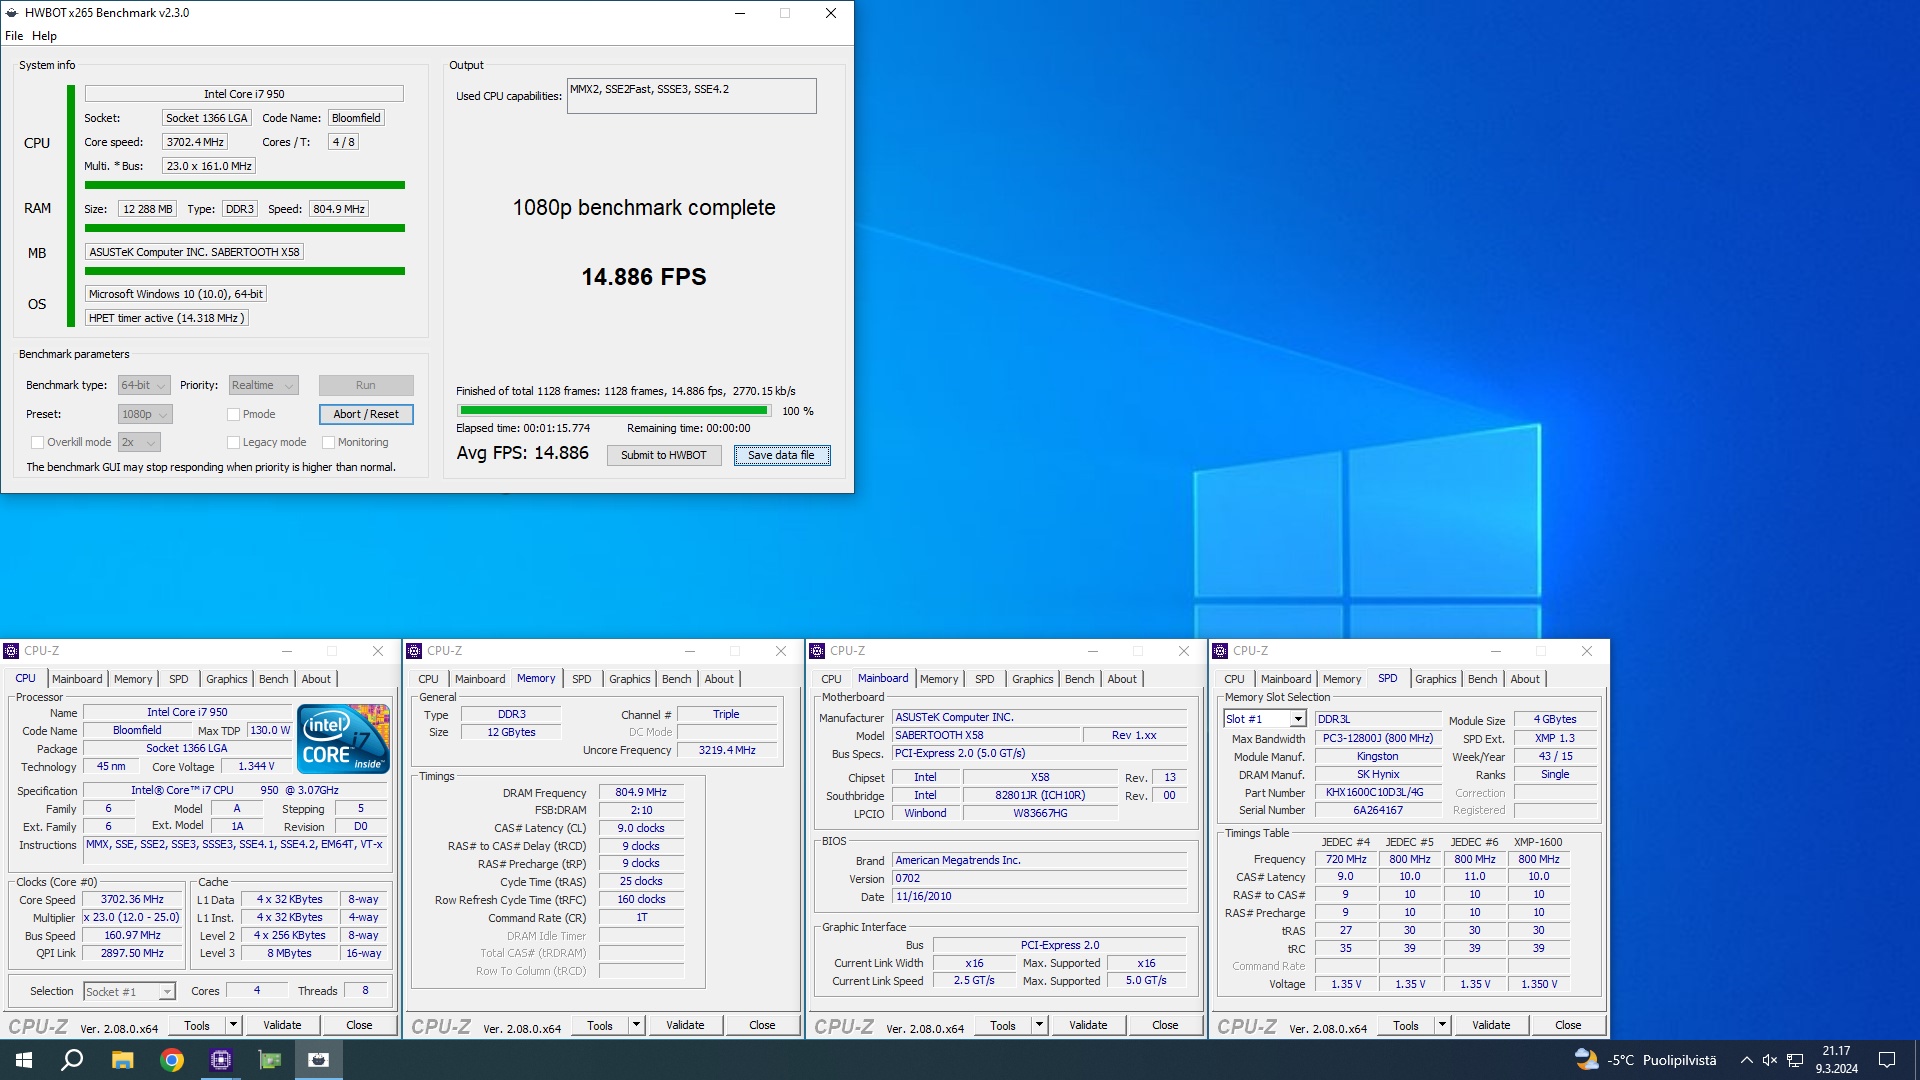Click Save data file button

click(x=782, y=455)
